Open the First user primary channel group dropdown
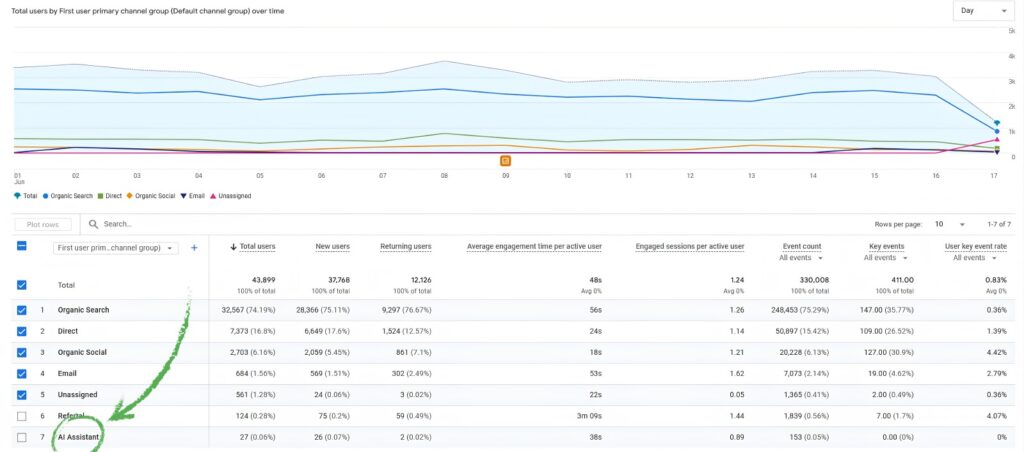Screen dimensions: 1024x452 pyautogui.click(x=116, y=248)
